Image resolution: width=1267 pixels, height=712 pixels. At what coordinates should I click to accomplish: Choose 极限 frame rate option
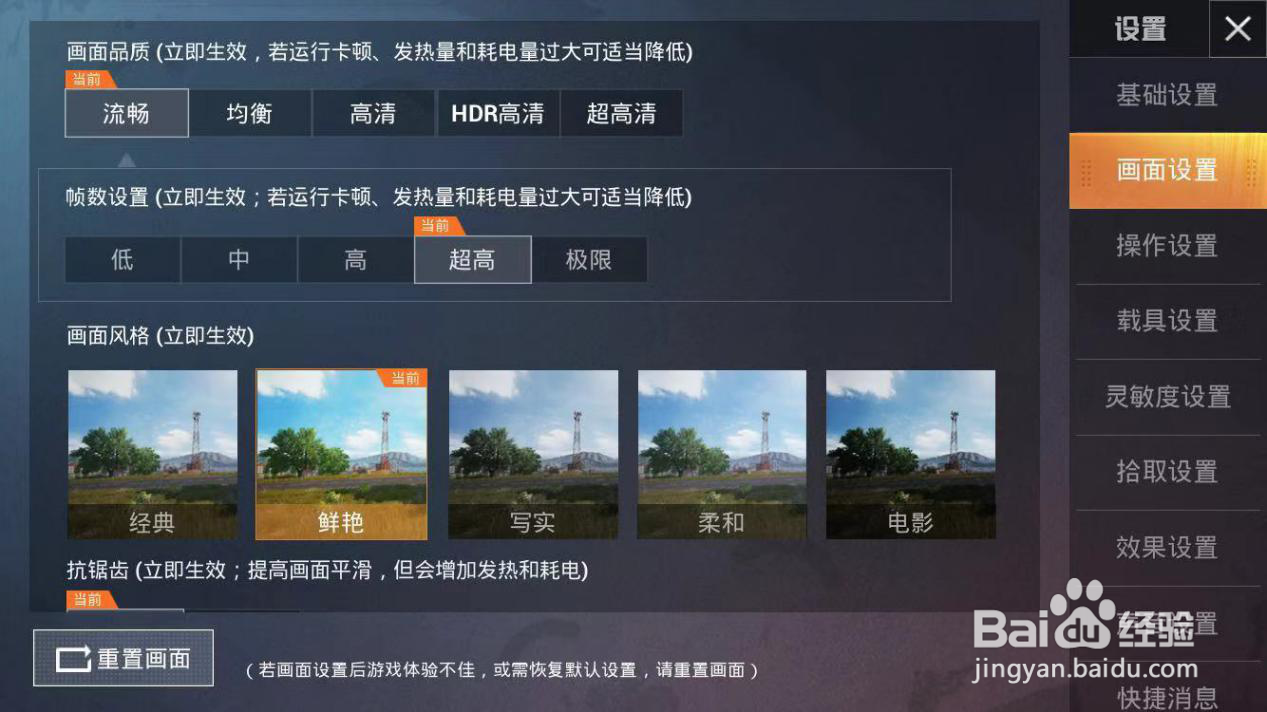tap(589, 260)
